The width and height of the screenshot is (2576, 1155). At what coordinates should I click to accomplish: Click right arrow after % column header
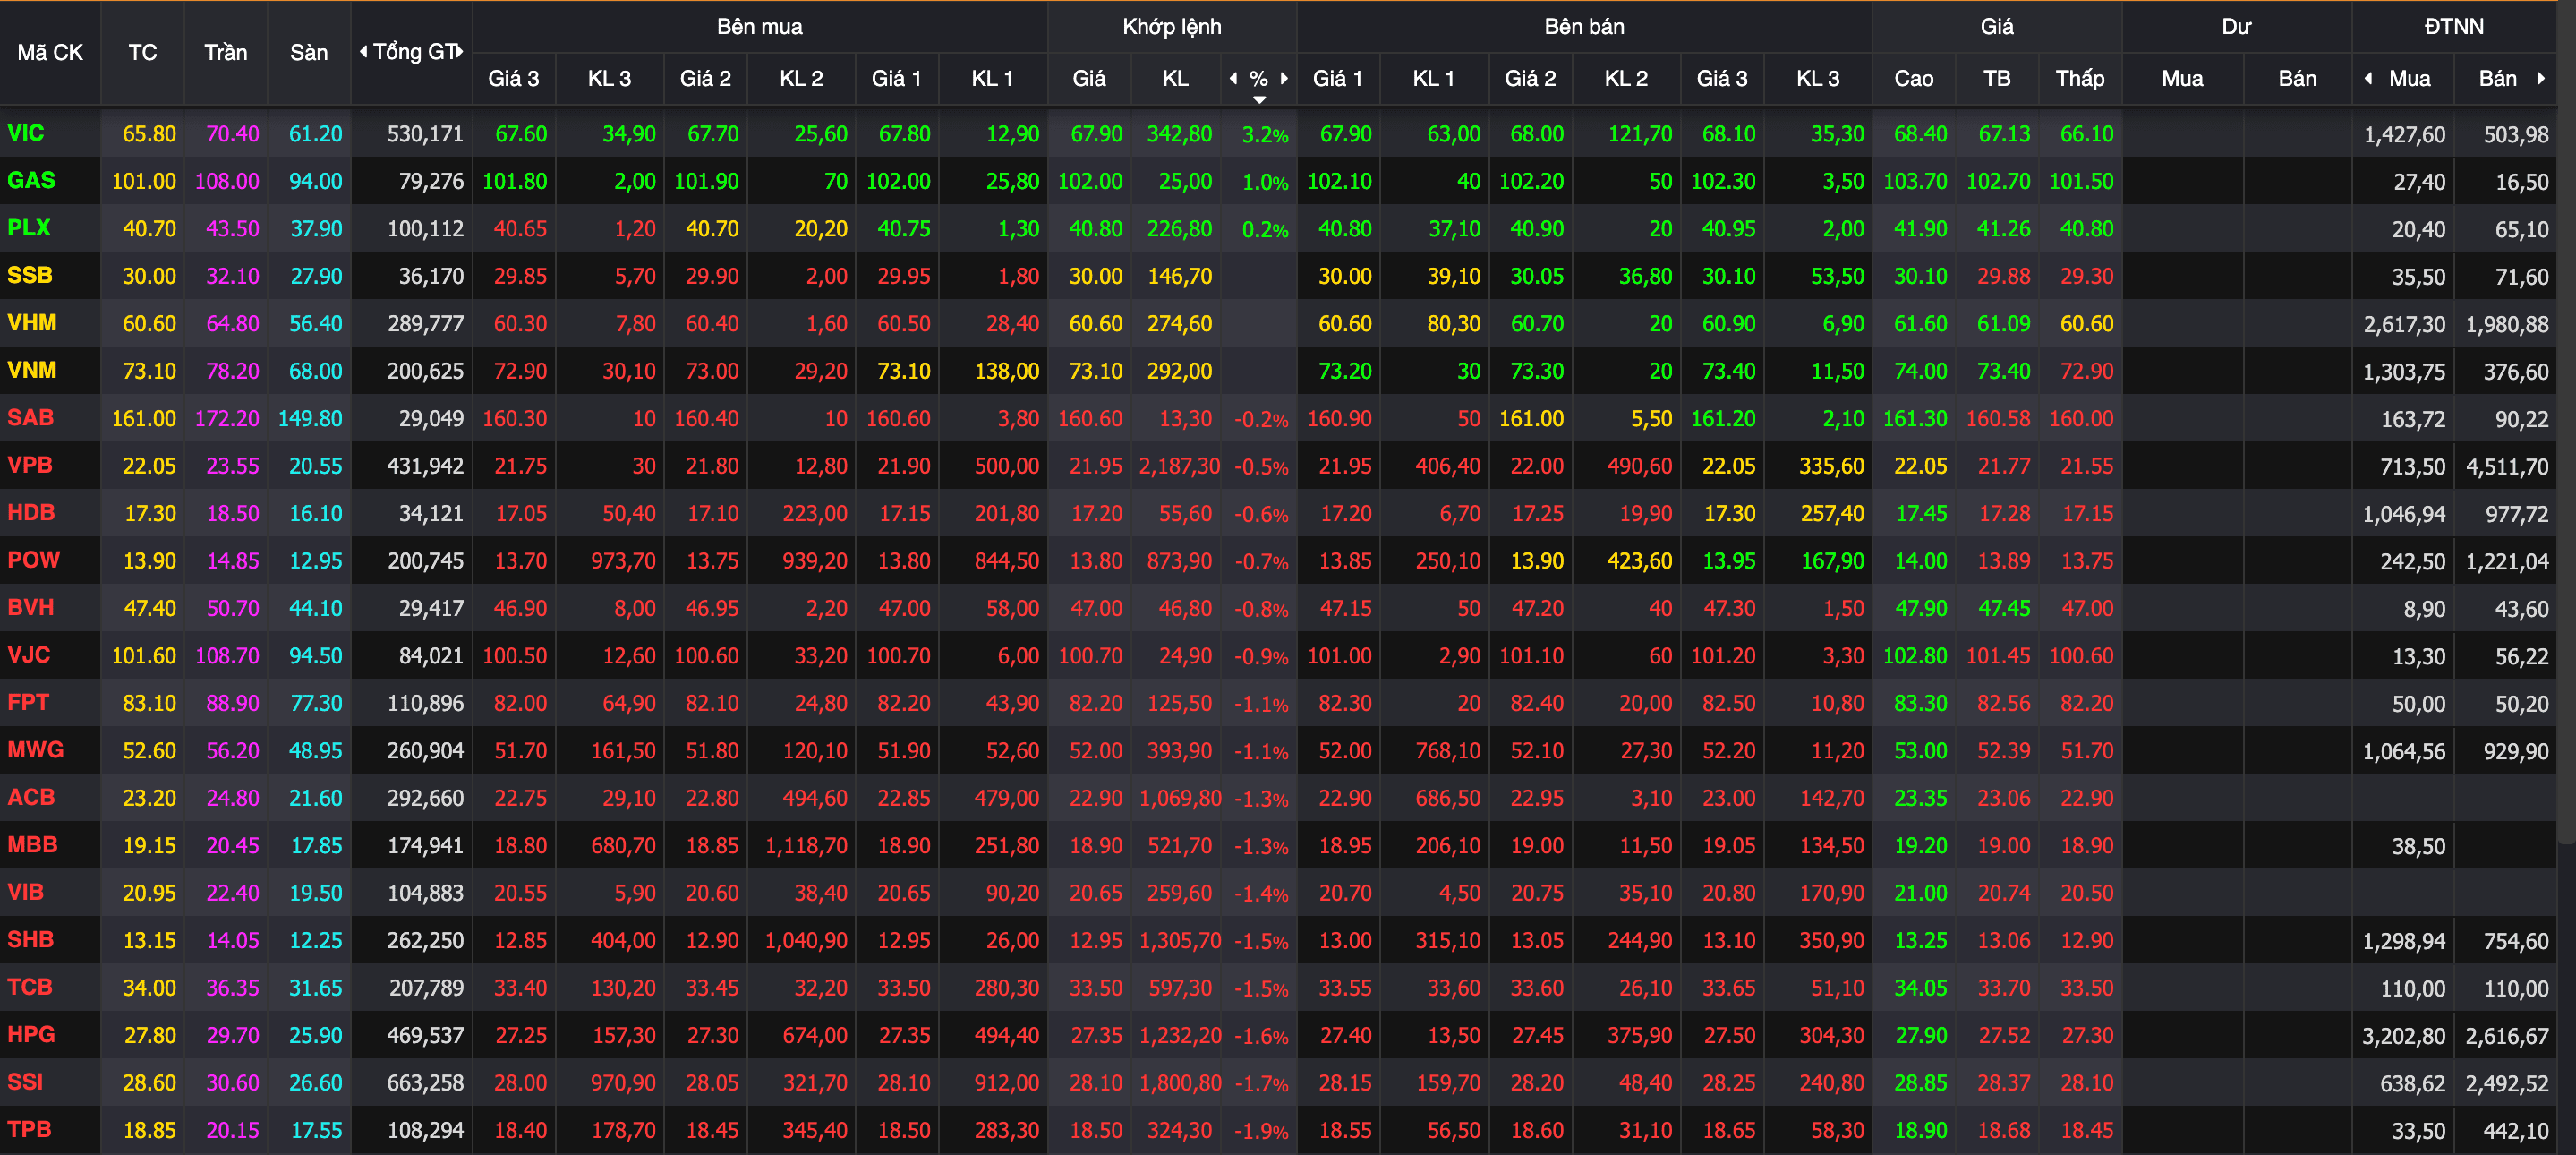coord(1284,78)
